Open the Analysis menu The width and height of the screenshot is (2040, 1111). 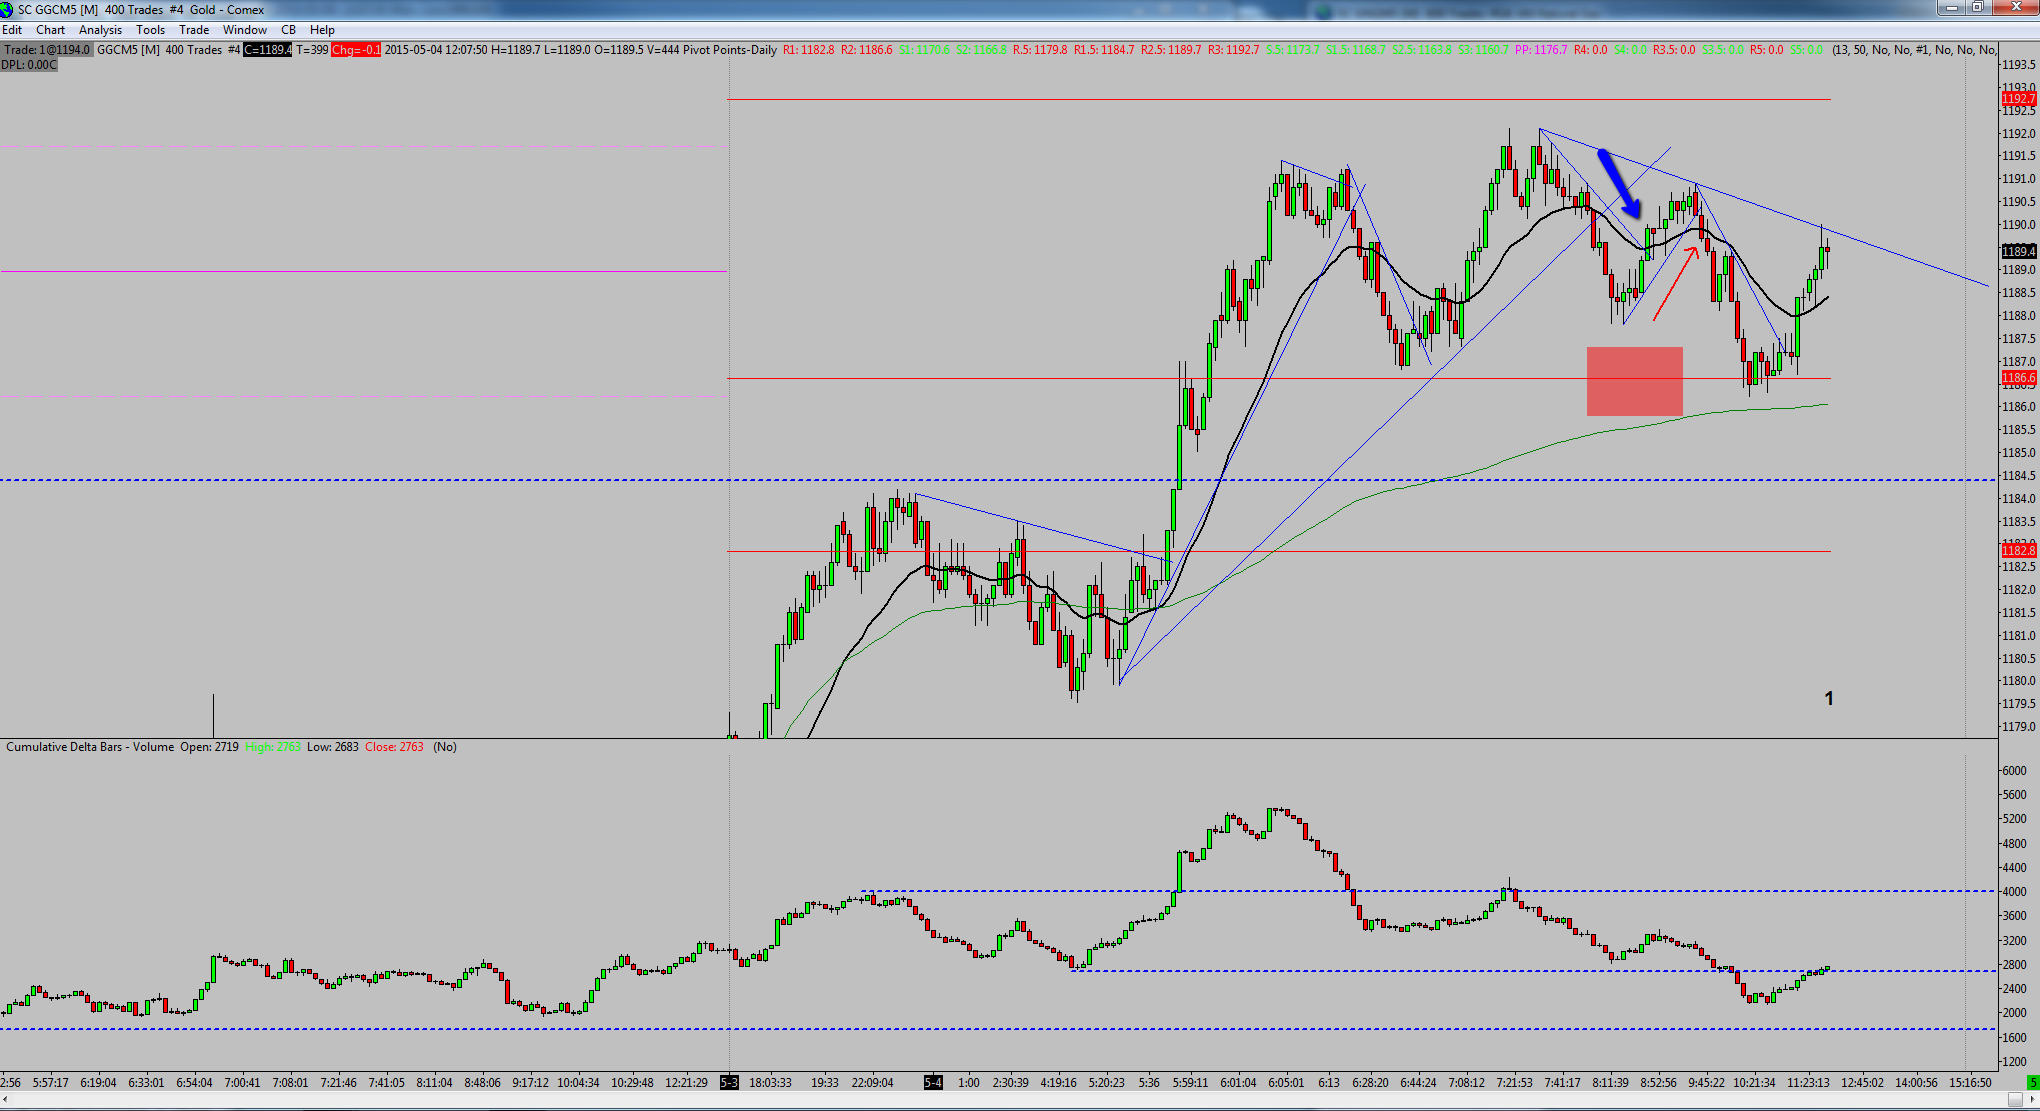[x=100, y=30]
